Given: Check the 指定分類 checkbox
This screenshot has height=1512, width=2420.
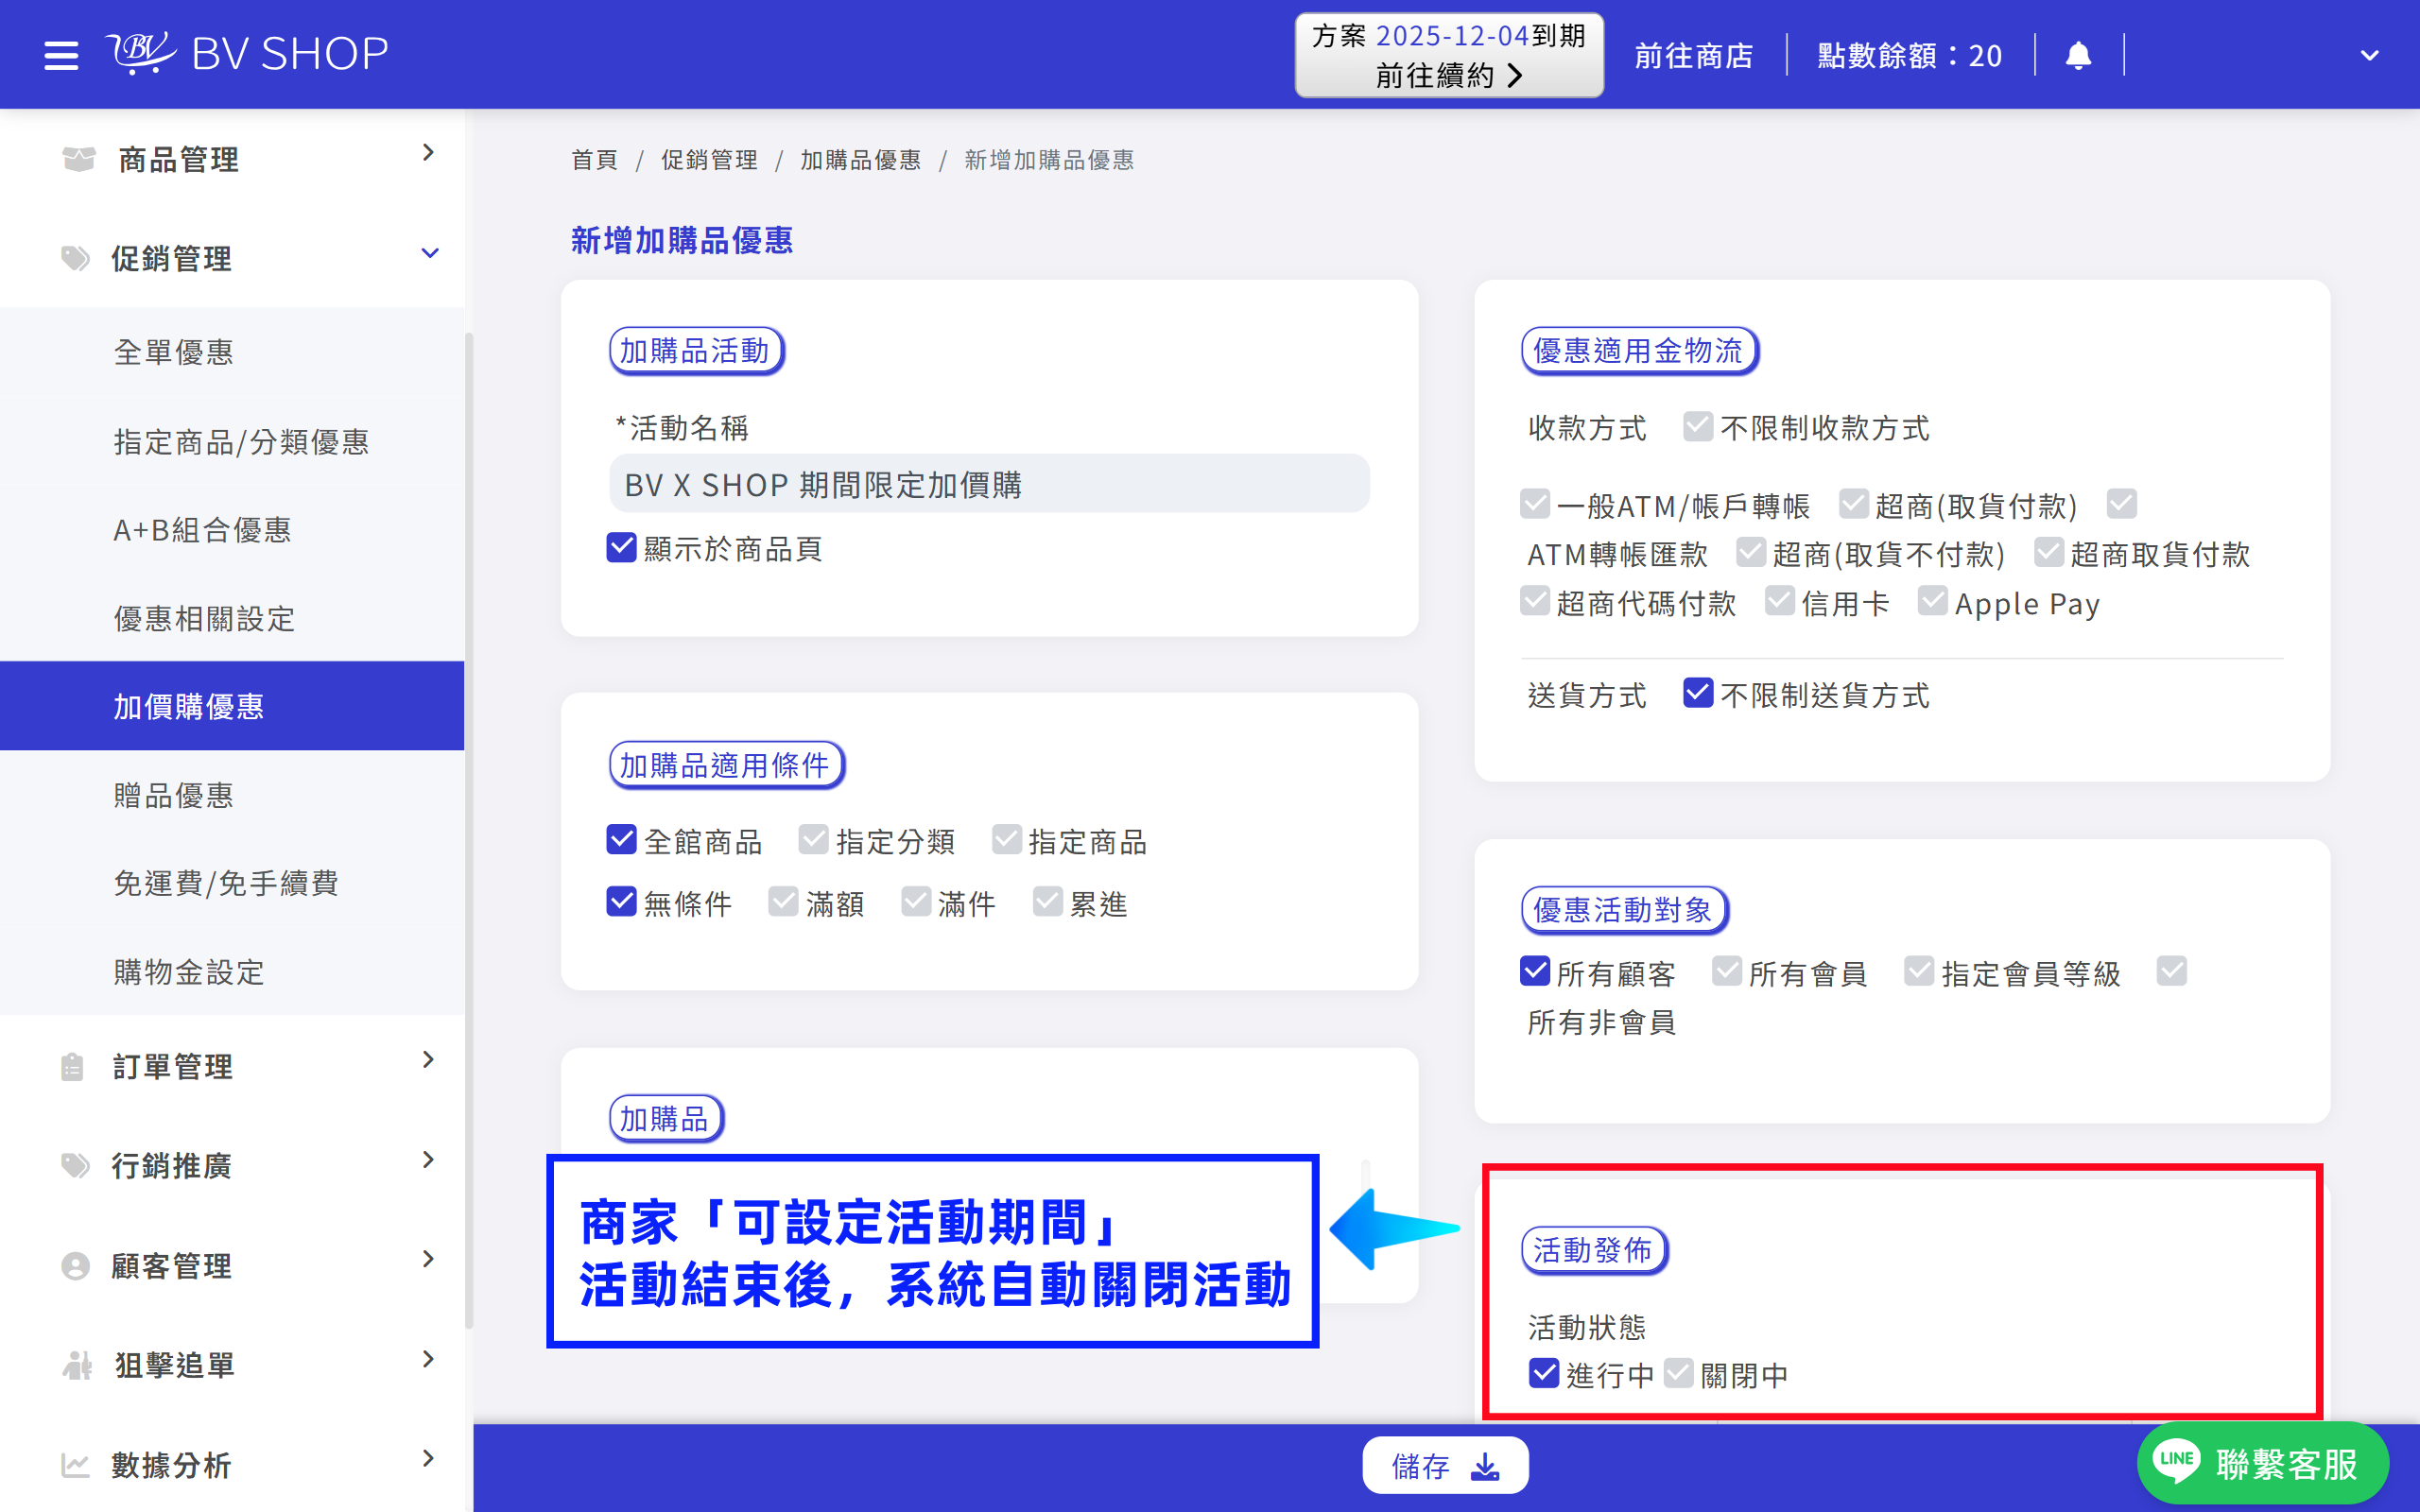Looking at the screenshot, I should [x=813, y=839].
